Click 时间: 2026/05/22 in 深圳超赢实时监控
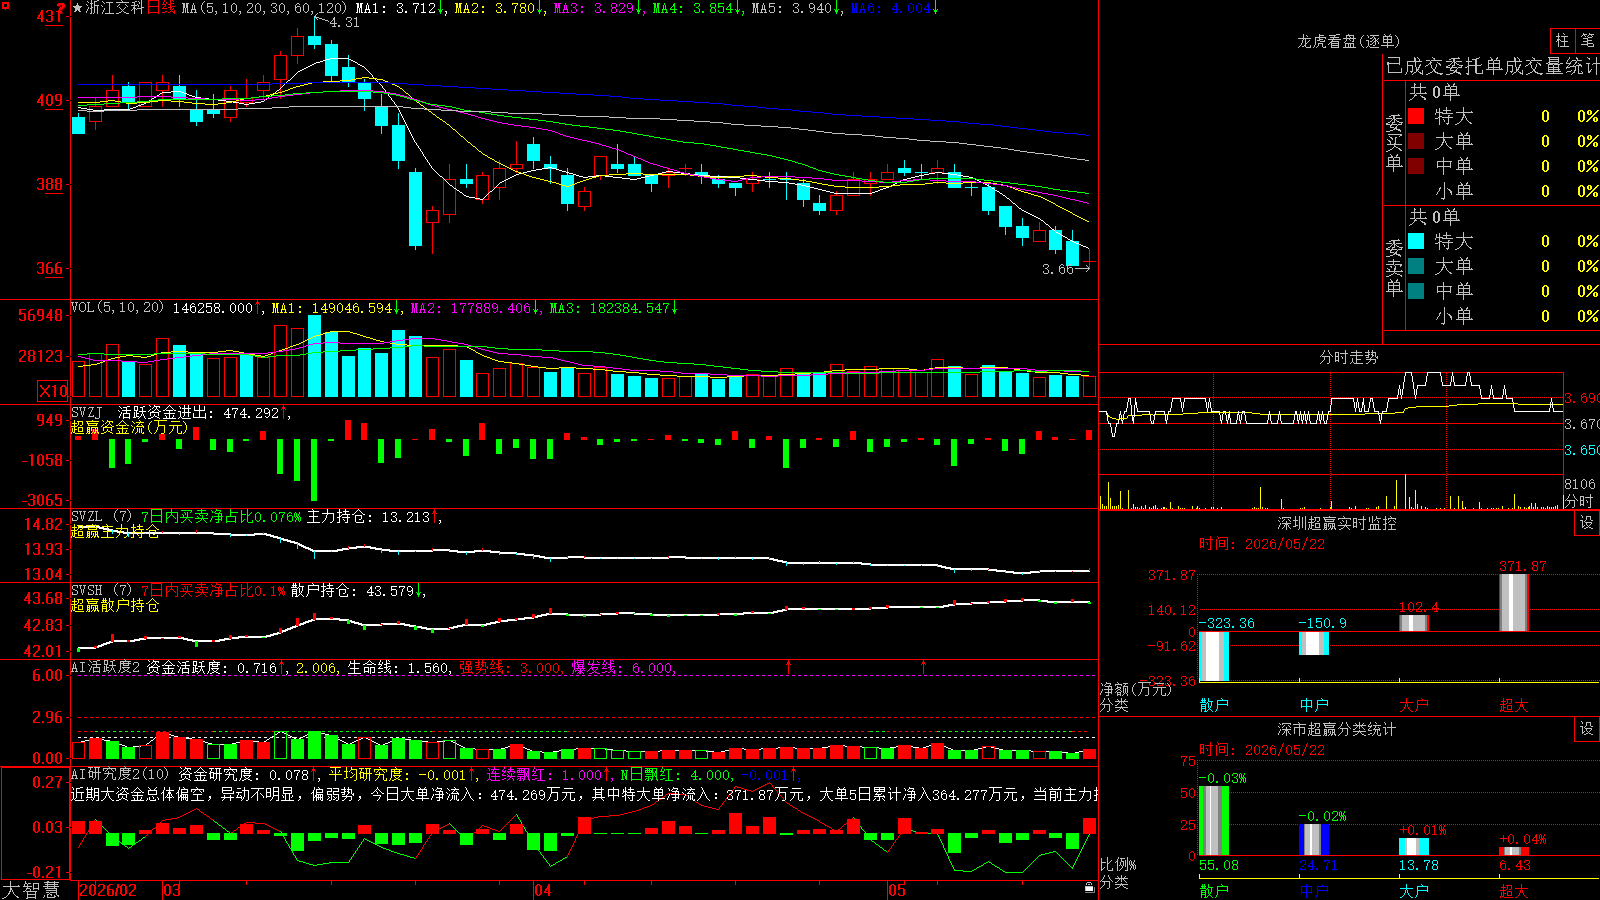 1262,544
